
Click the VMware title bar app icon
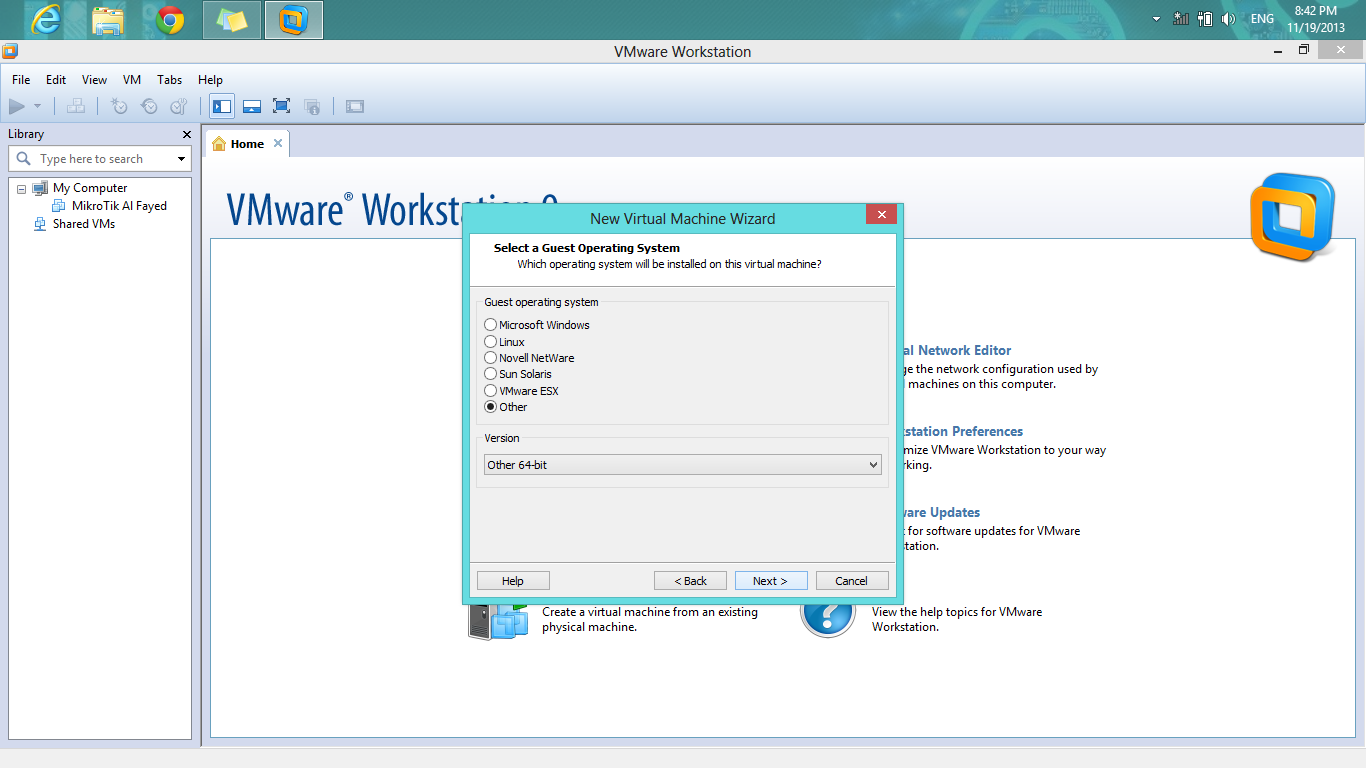point(10,51)
